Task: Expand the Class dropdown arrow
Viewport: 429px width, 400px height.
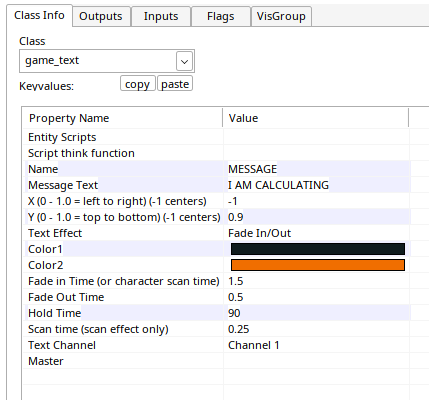Action: pos(184,61)
